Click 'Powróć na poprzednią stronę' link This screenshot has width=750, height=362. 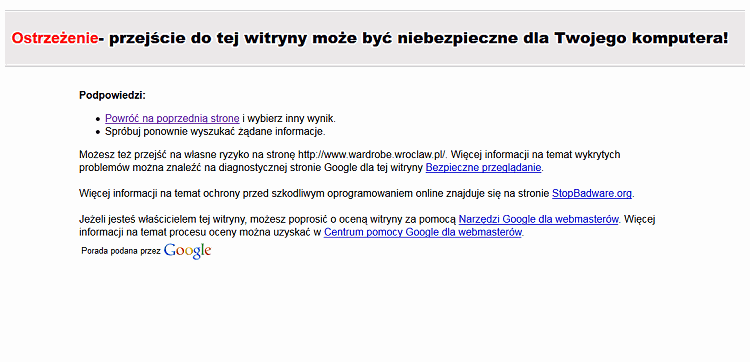[x=172, y=119]
